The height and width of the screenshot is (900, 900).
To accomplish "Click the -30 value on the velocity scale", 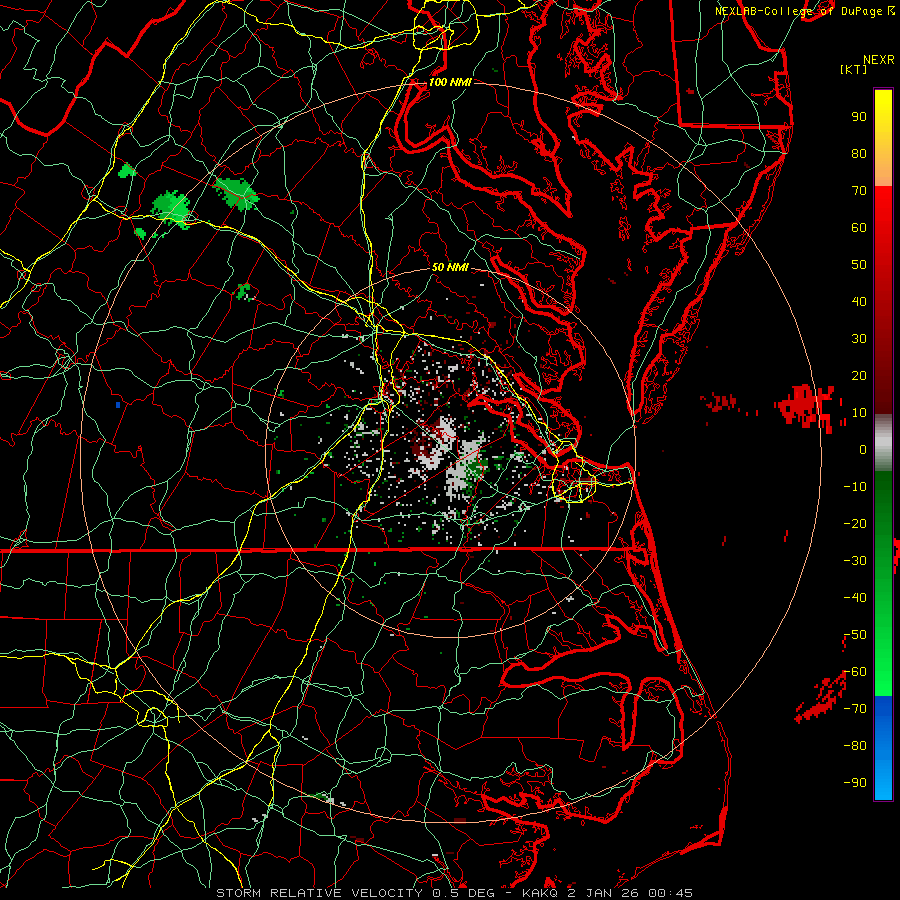I will tap(855, 561).
